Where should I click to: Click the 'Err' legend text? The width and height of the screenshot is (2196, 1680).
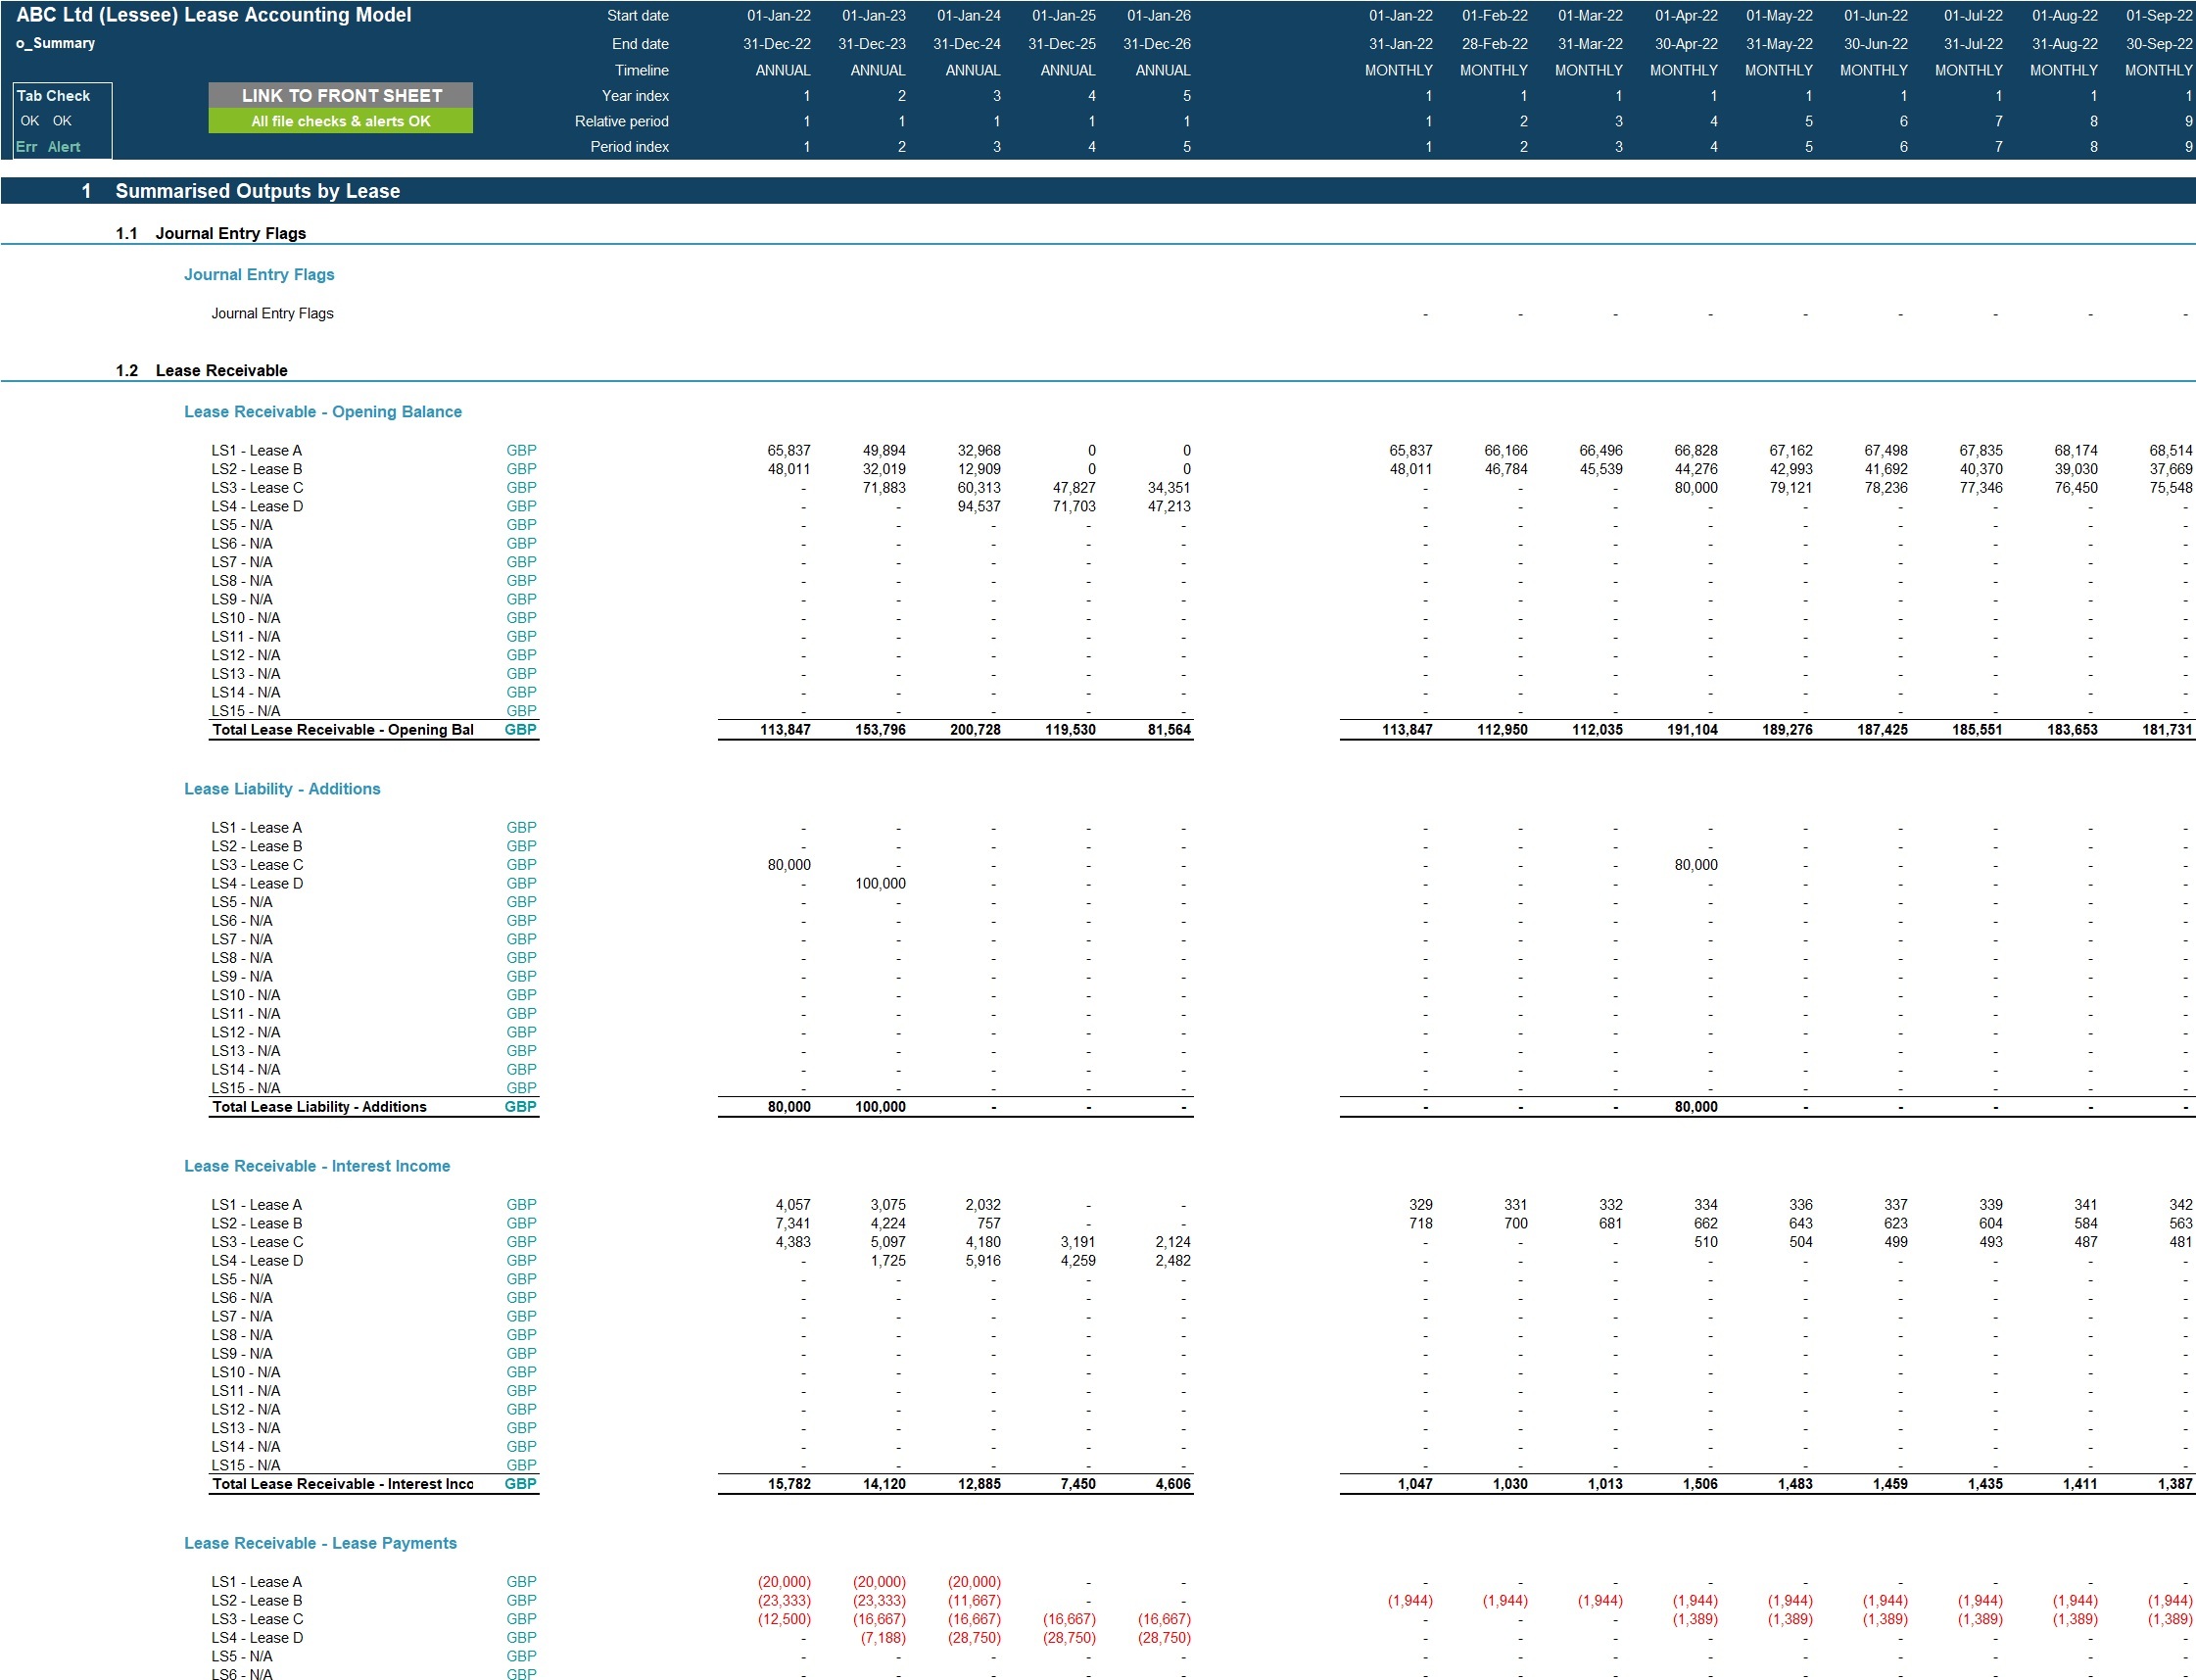pyautogui.click(x=27, y=147)
